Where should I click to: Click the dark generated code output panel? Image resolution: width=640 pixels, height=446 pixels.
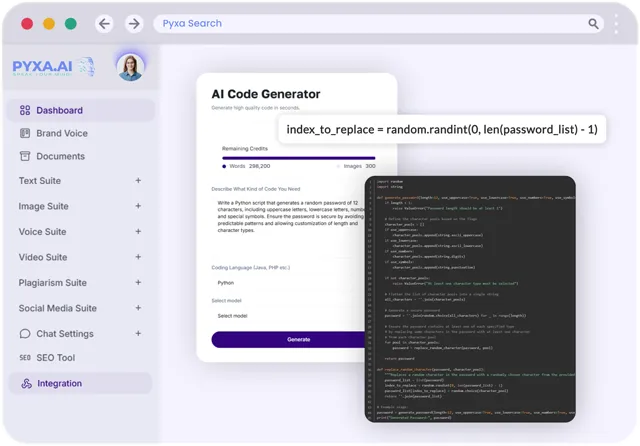pos(470,299)
